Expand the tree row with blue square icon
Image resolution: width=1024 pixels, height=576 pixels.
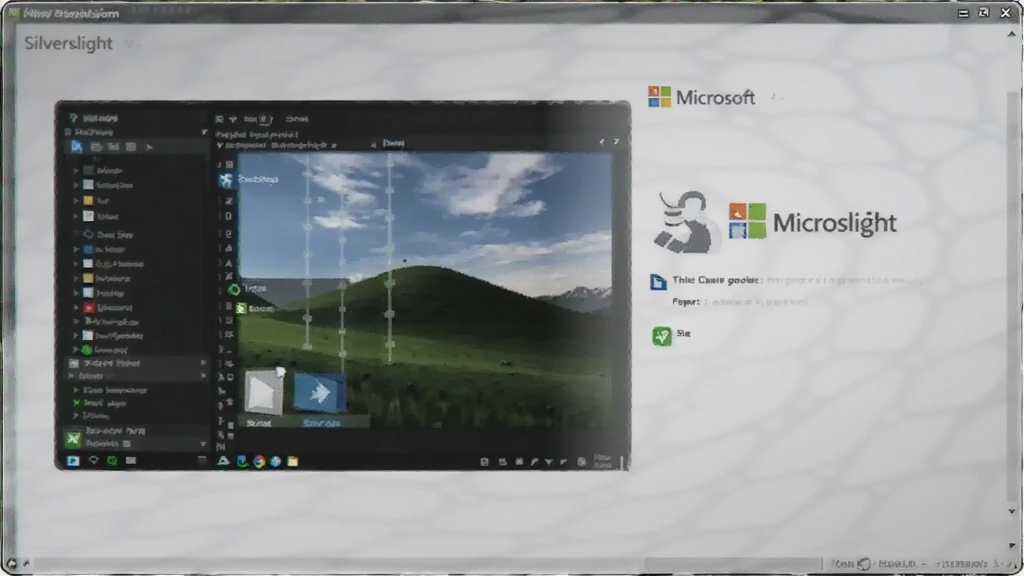click(76, 249)
